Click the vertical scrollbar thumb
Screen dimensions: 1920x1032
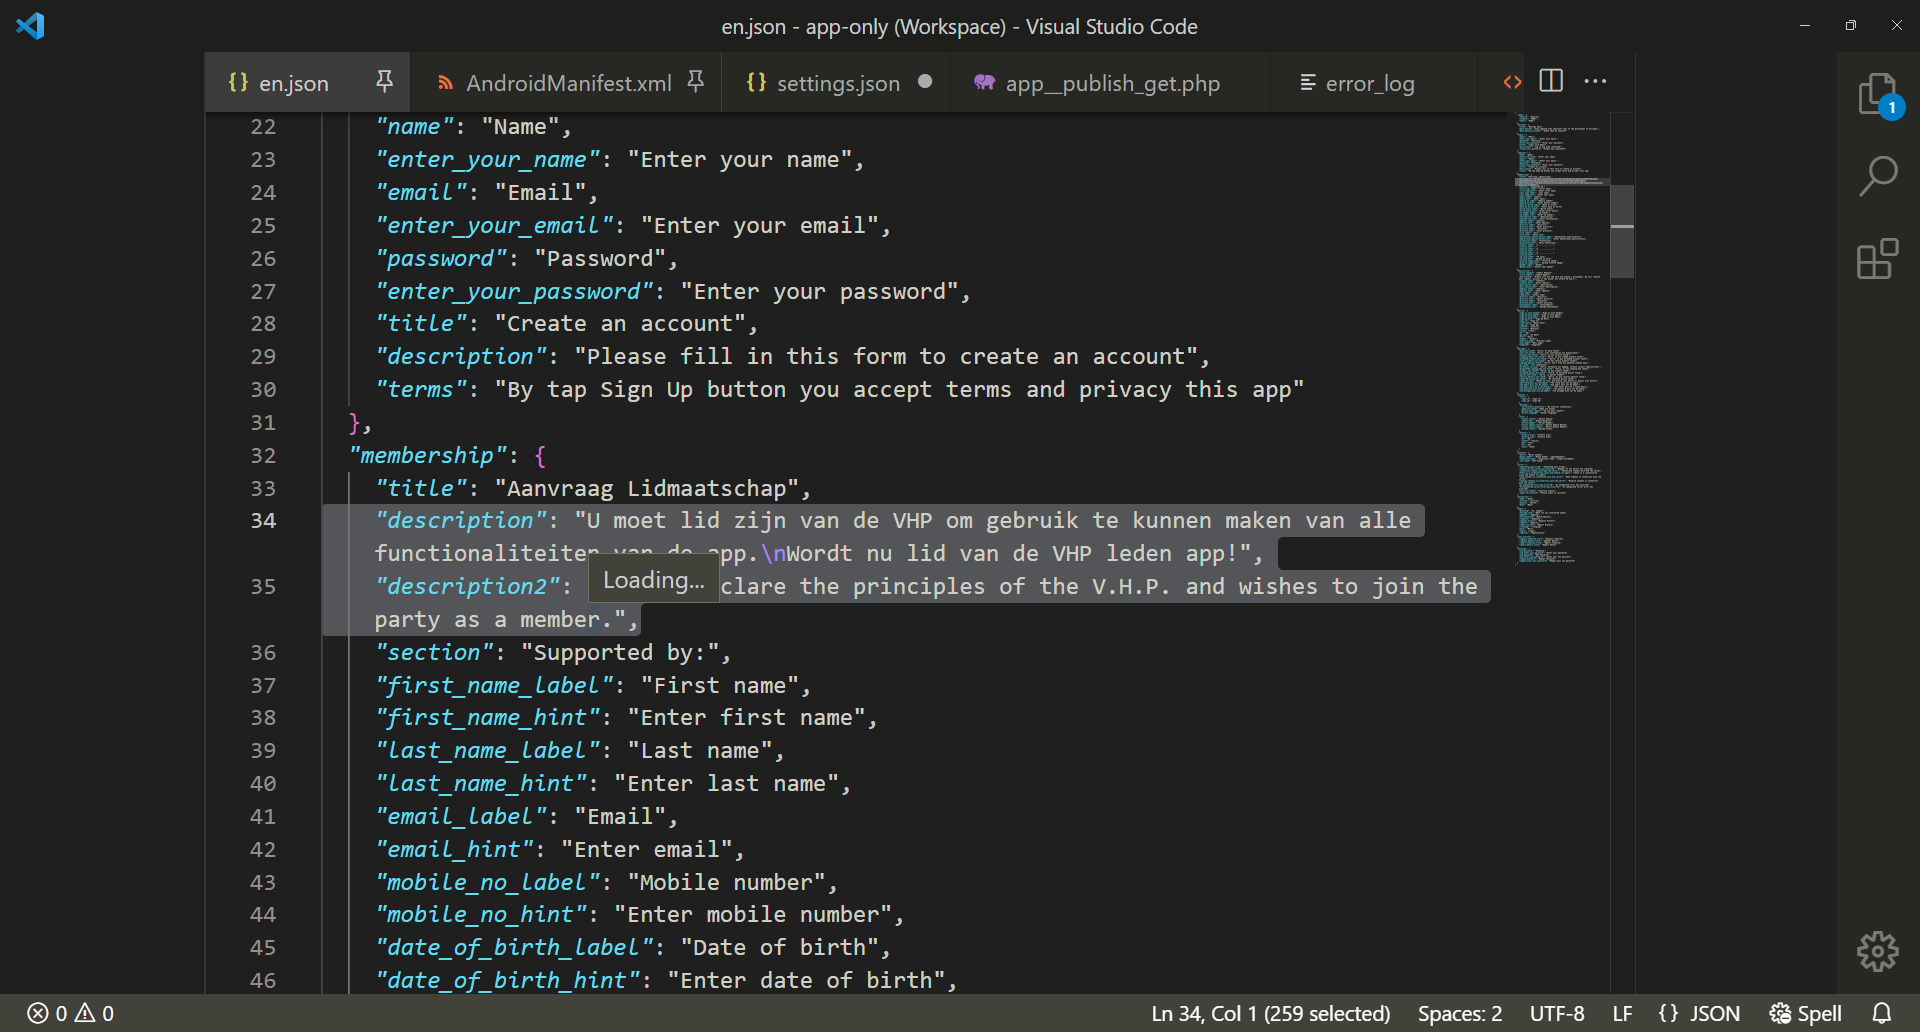click(1622, 231)
